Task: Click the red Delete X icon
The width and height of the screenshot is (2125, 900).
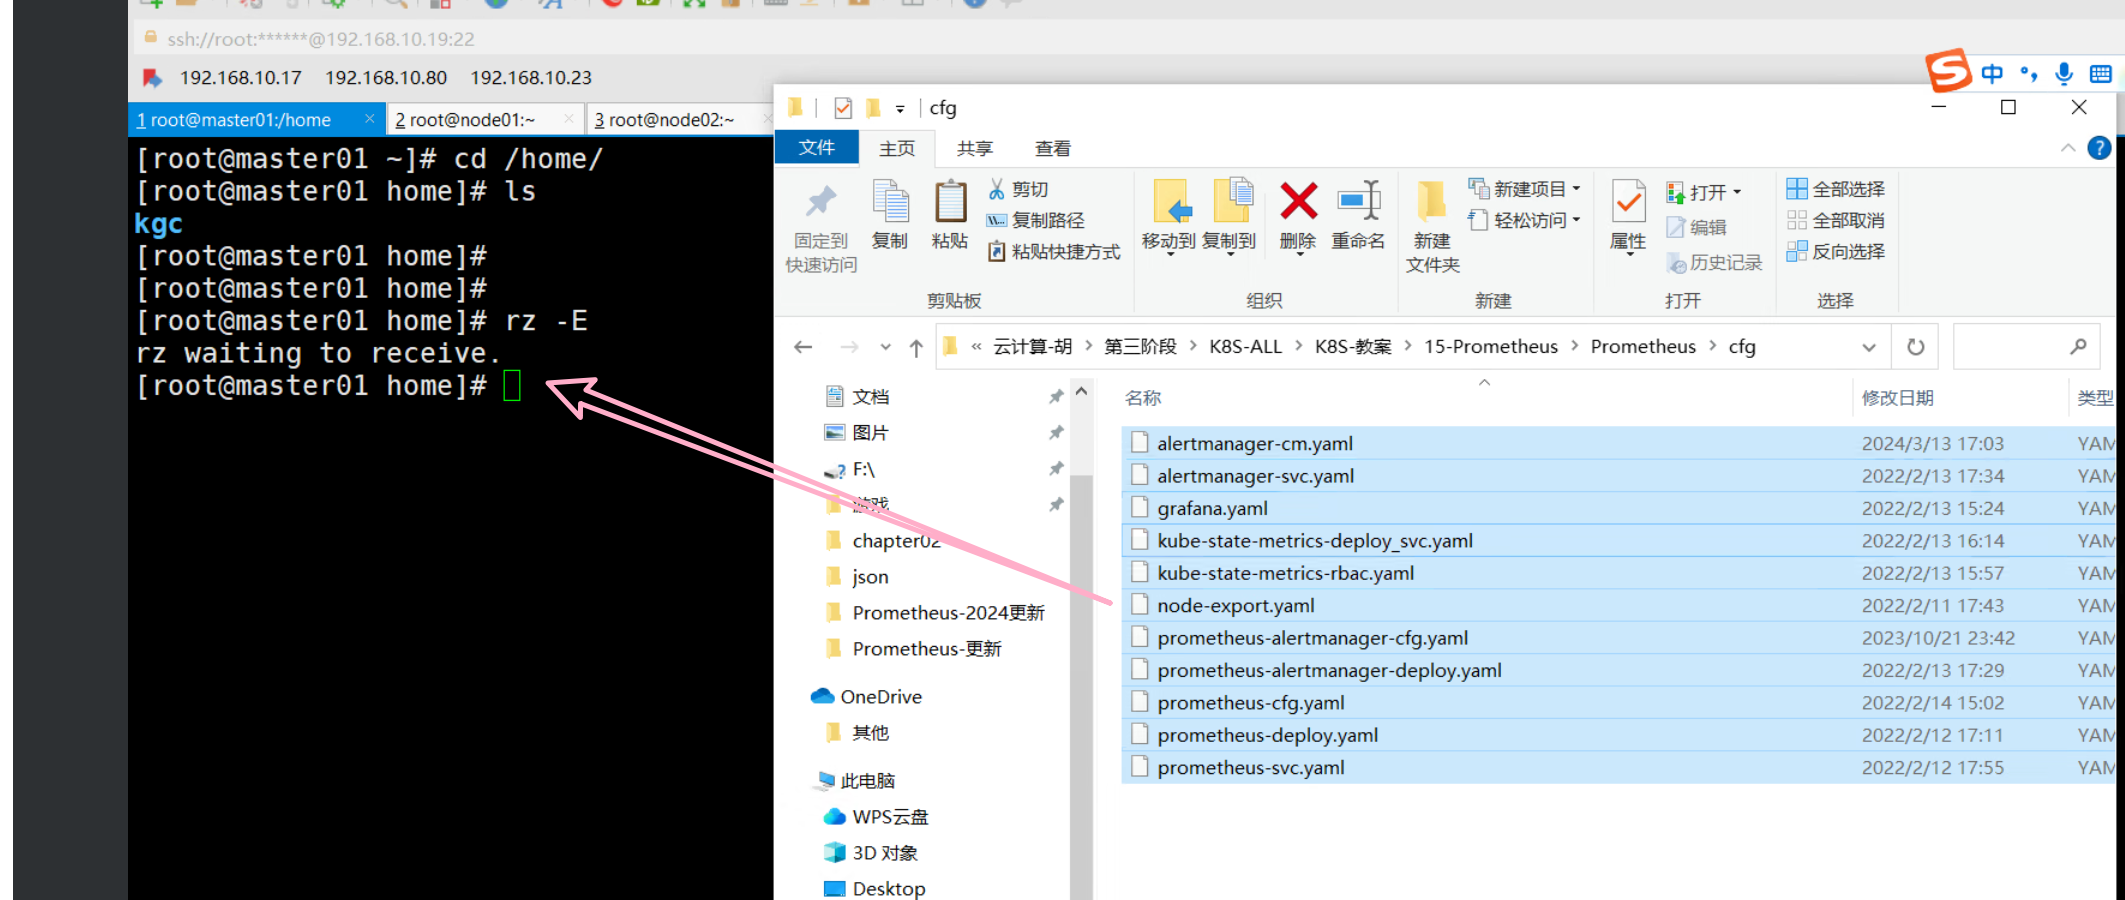Action: [x=1298, y=201]
